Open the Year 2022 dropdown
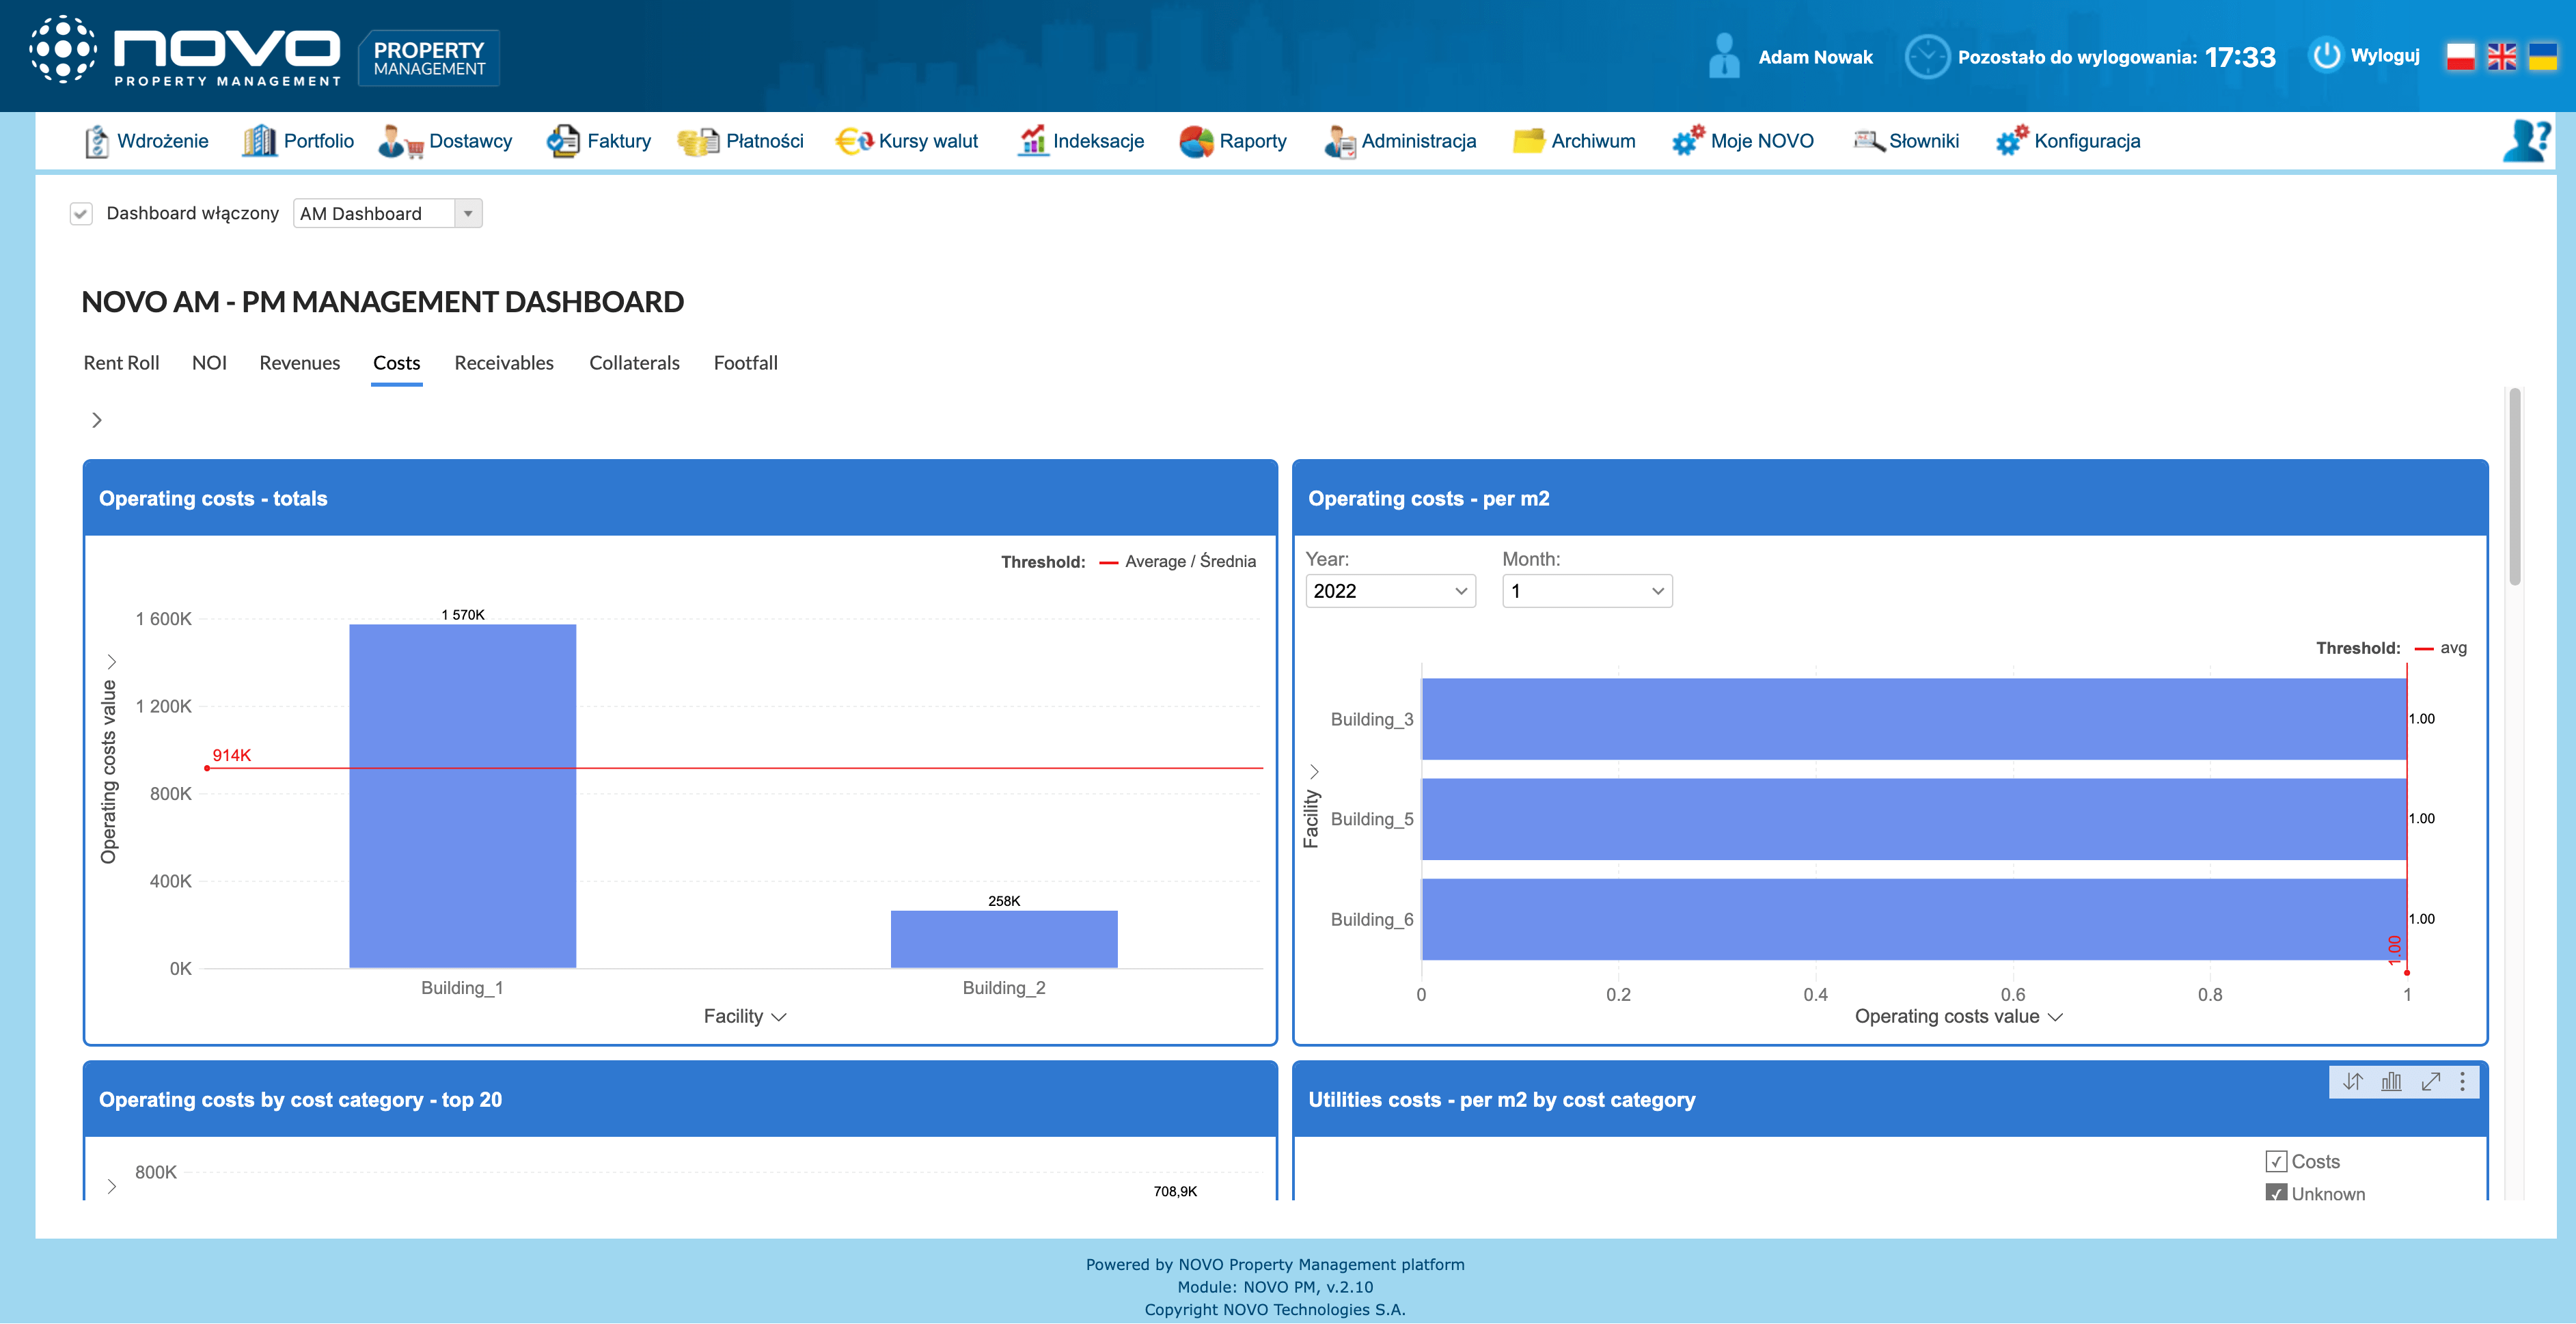 [1389, 591]
